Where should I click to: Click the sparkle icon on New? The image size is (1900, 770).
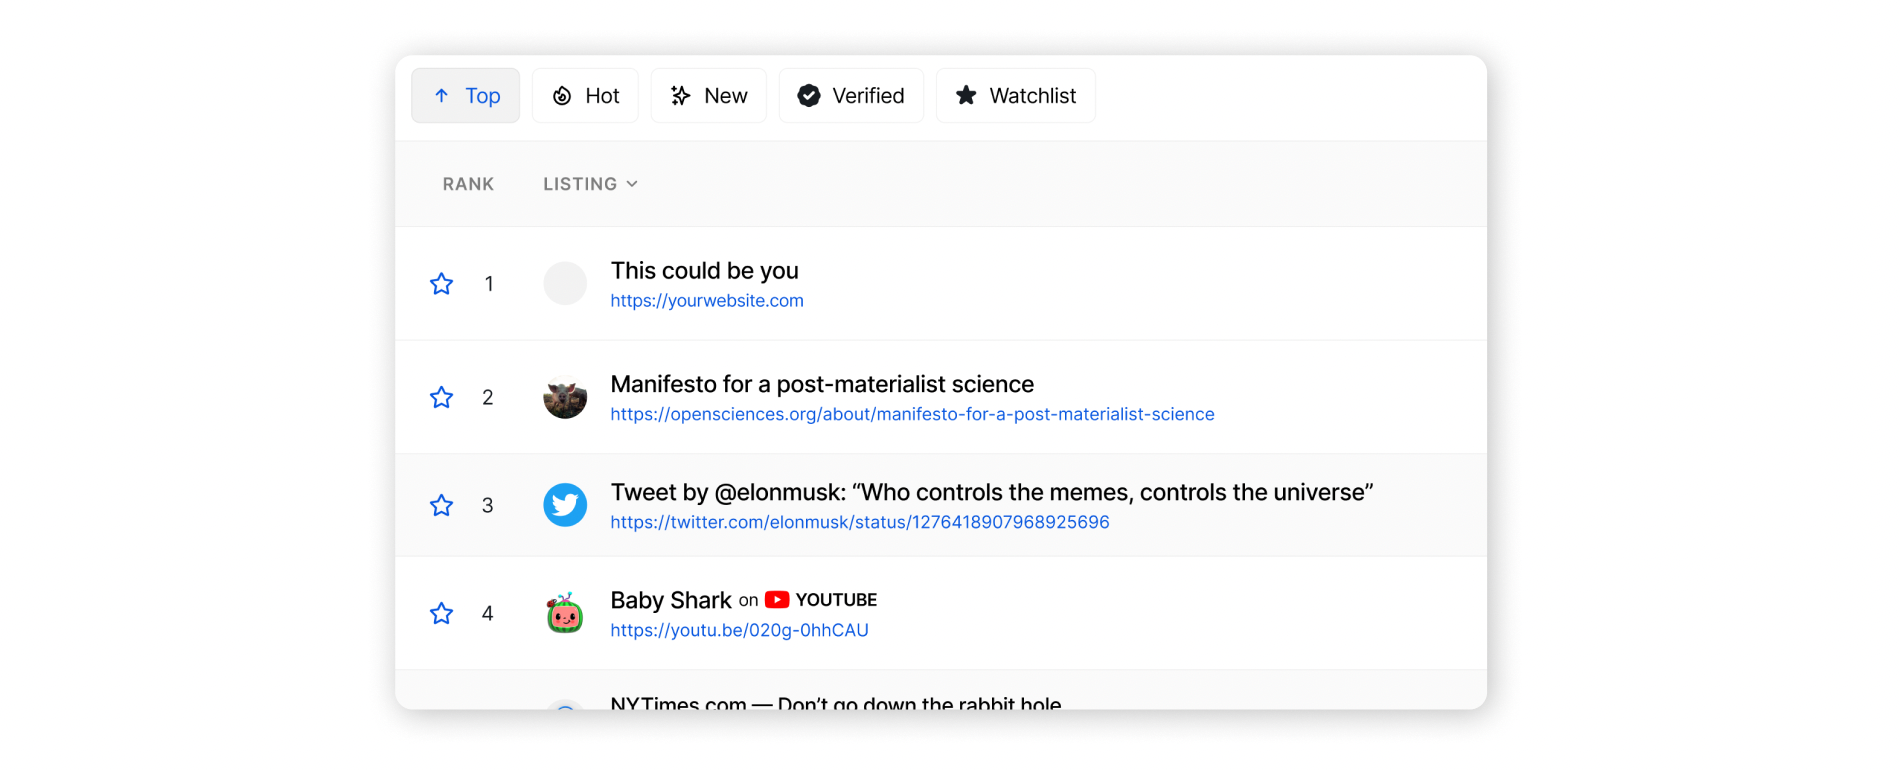click(681, 96)
